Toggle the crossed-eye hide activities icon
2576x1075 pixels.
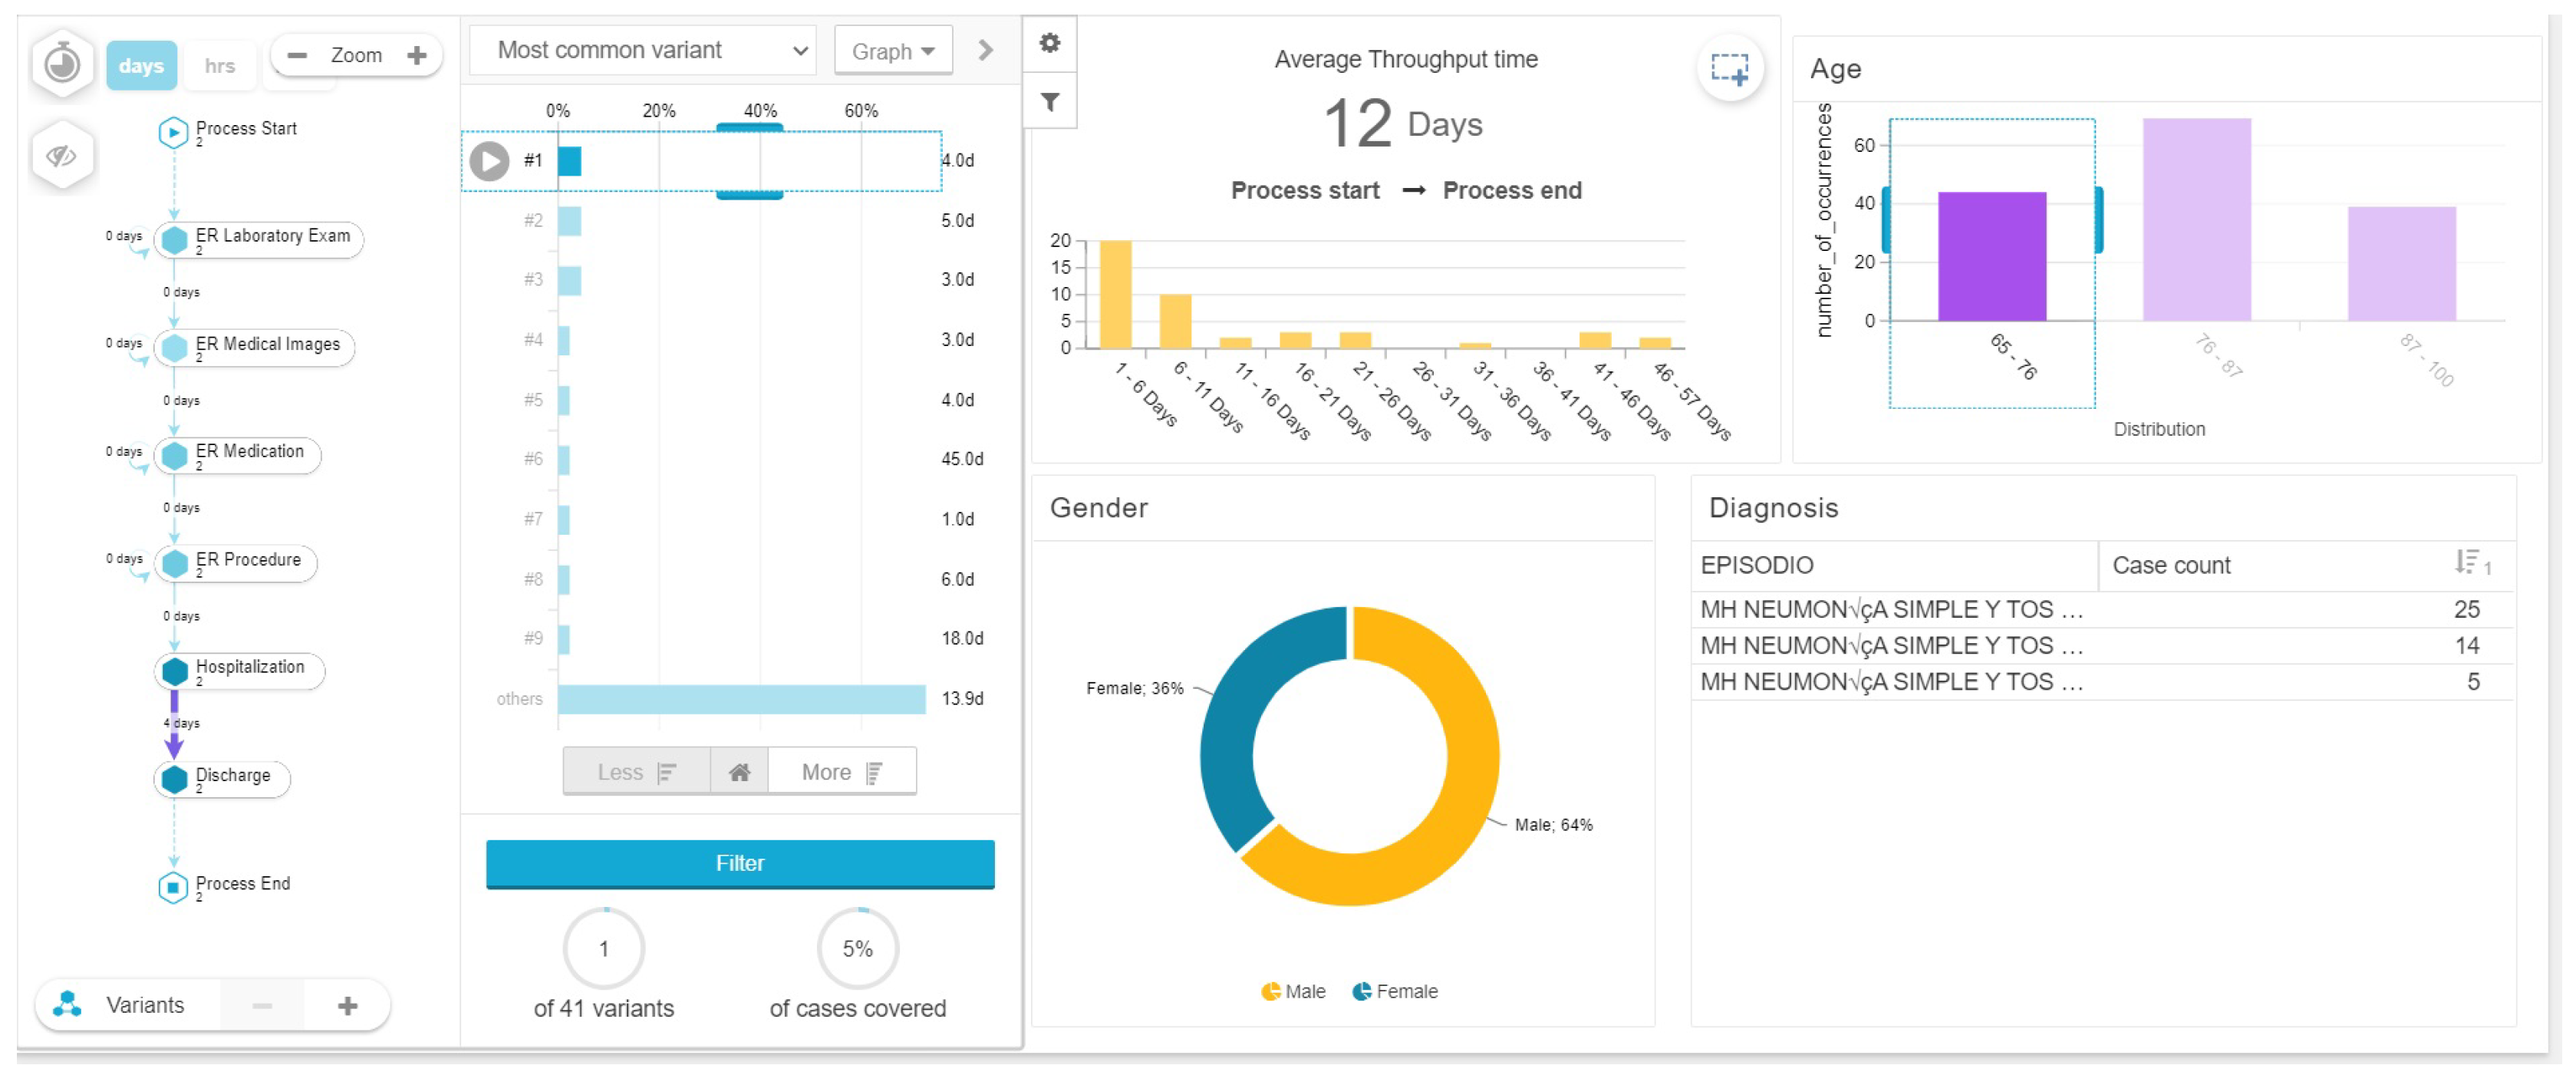click(62, 156)
